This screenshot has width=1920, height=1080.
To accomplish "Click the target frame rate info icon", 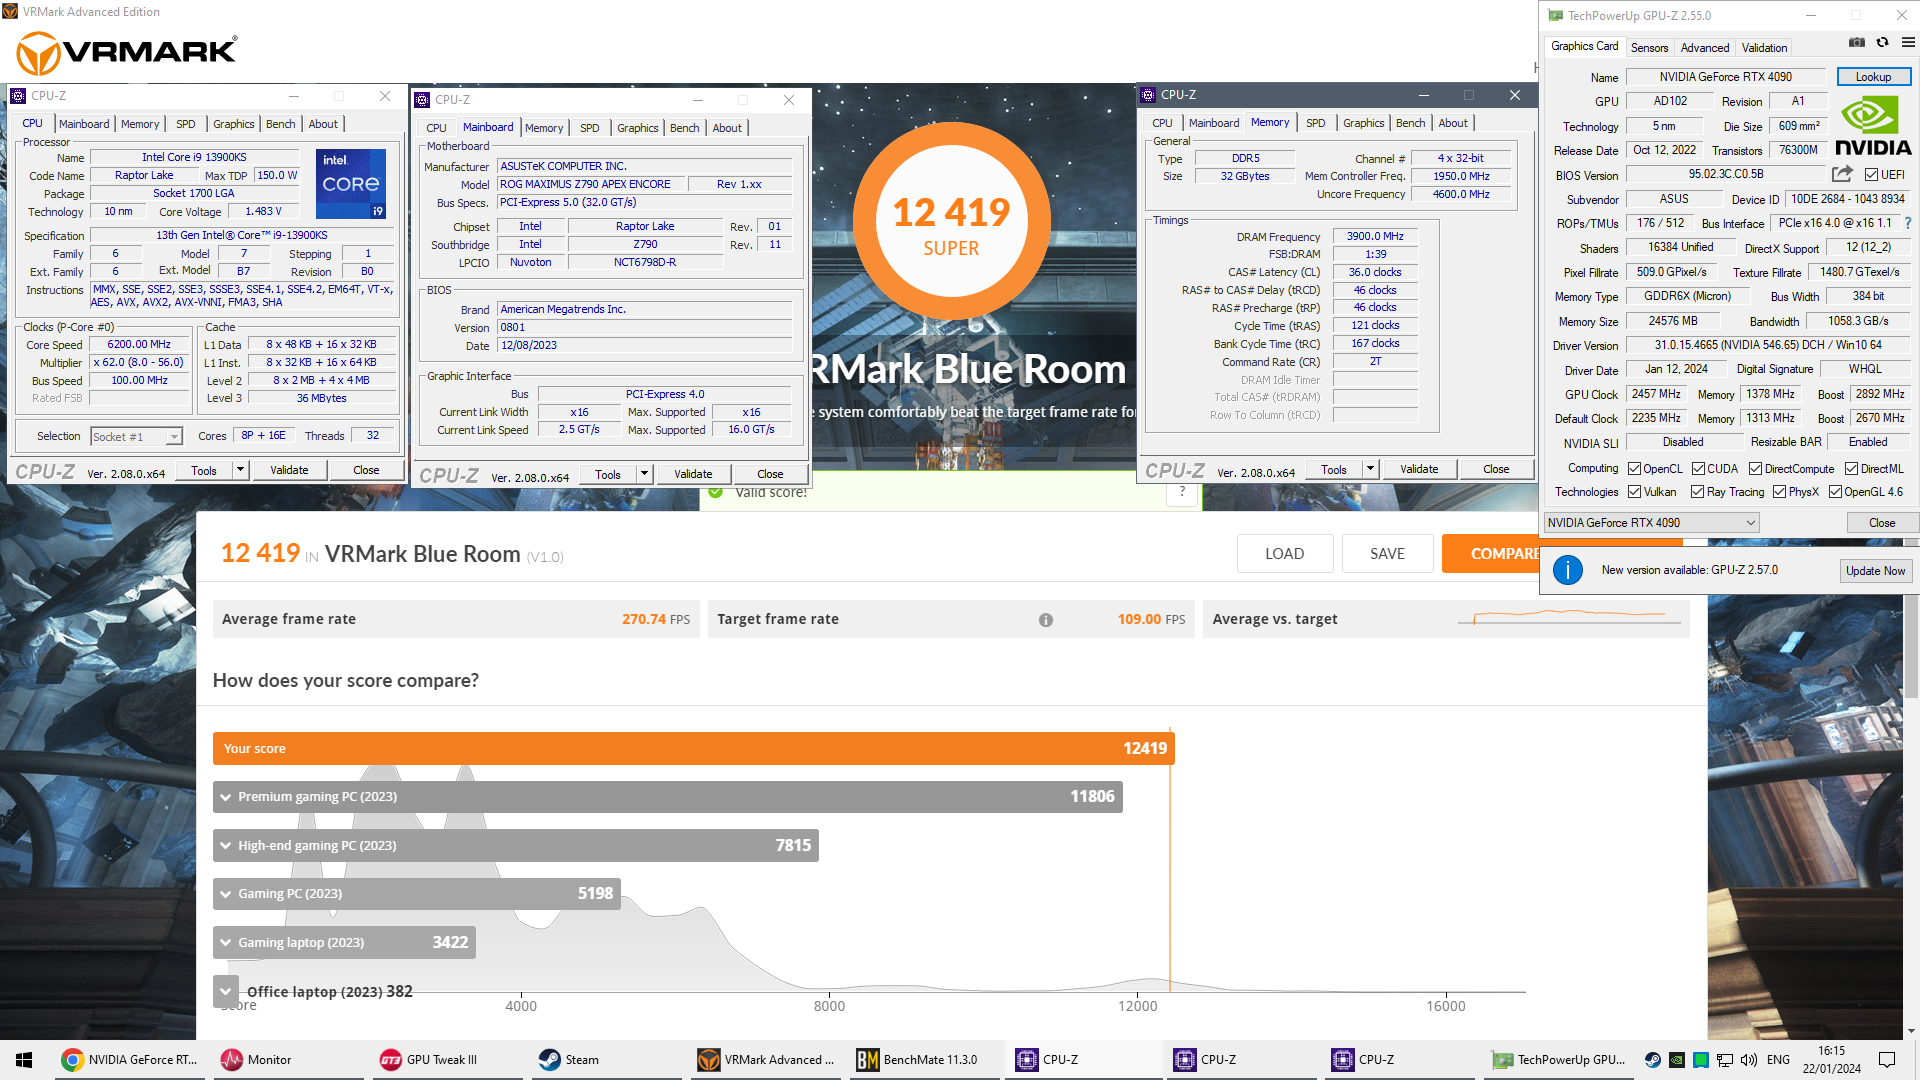I will click(1046, 620).
